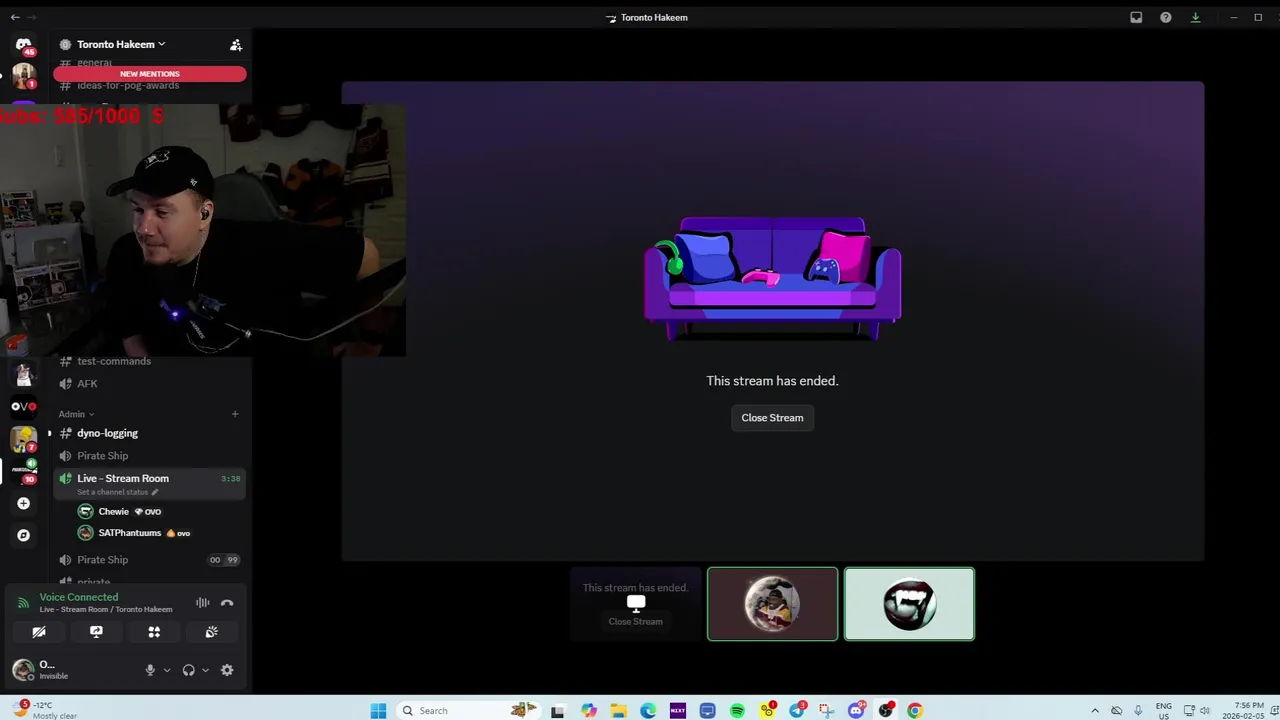Deafen with headphones icon
The width and height of the screenshot is (1280, 720).
click(x=188, y=670)
